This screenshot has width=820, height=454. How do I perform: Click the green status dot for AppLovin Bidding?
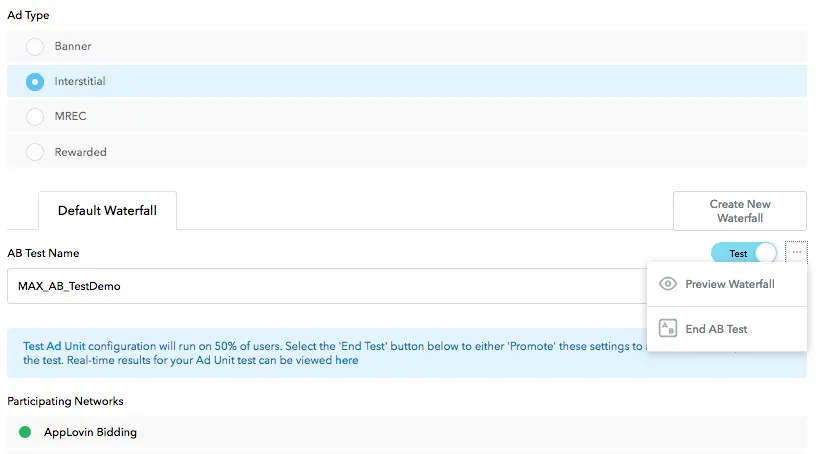click(25, 433)
